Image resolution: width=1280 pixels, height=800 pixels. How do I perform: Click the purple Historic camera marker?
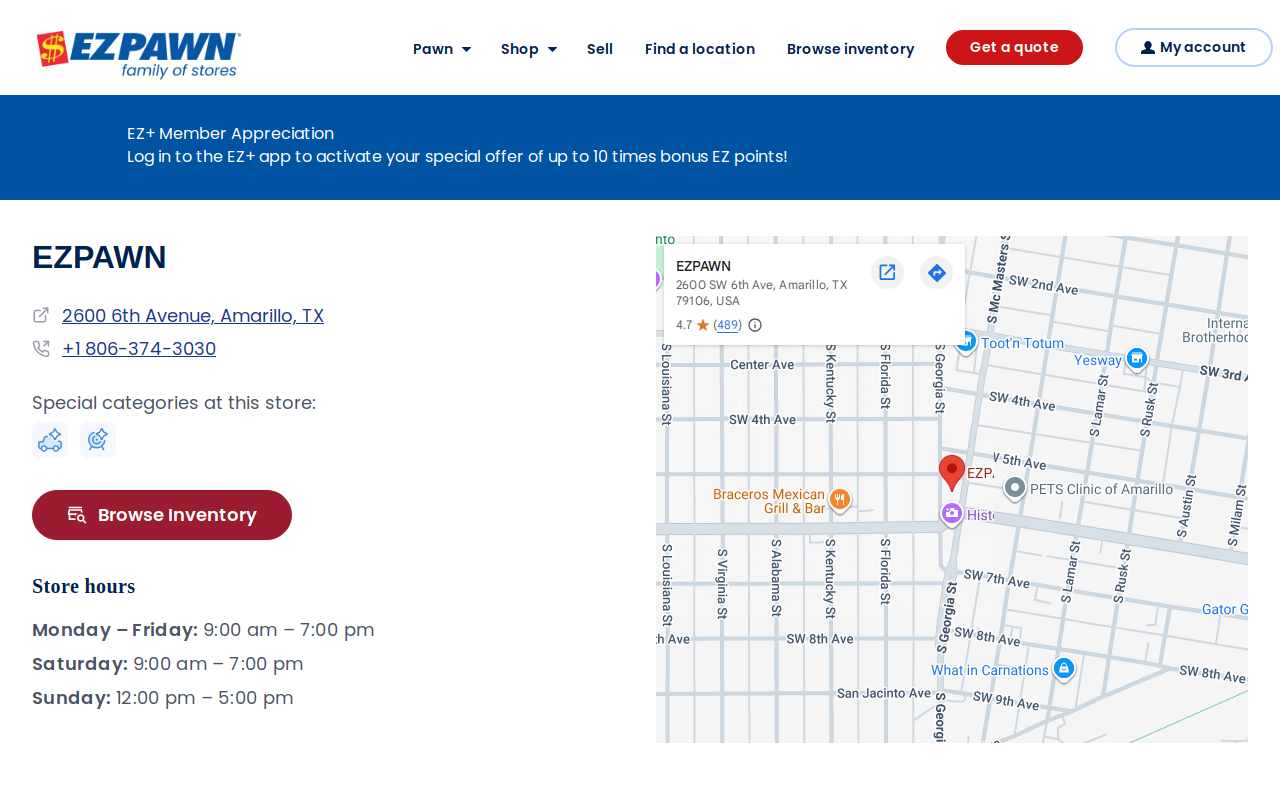[951, 514]
